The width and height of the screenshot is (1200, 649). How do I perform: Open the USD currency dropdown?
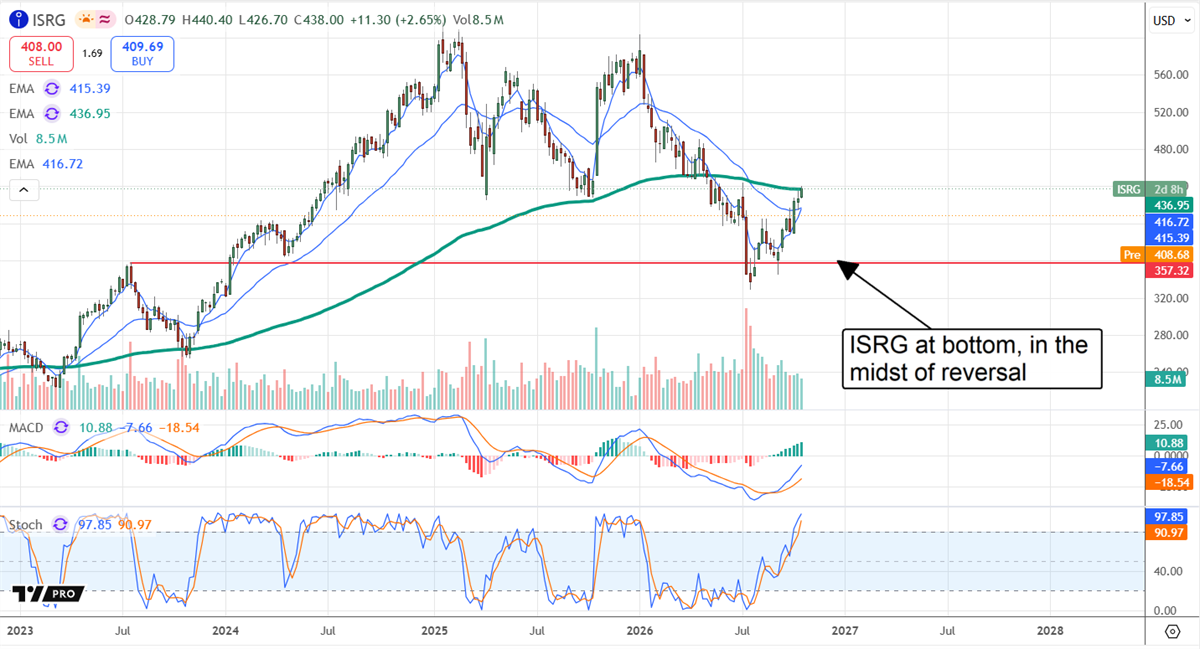tap(1169, 20)
